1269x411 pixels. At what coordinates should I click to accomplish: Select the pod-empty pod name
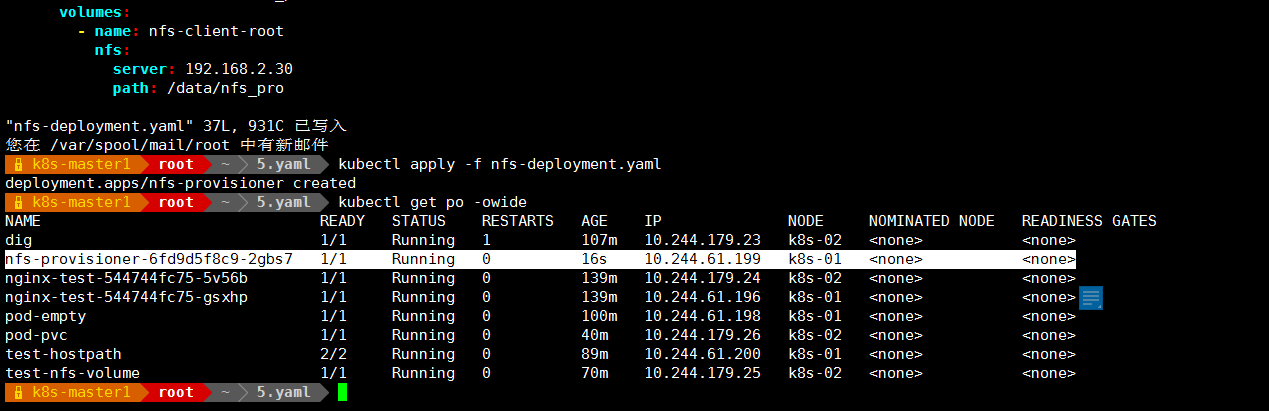pos(45,316)
